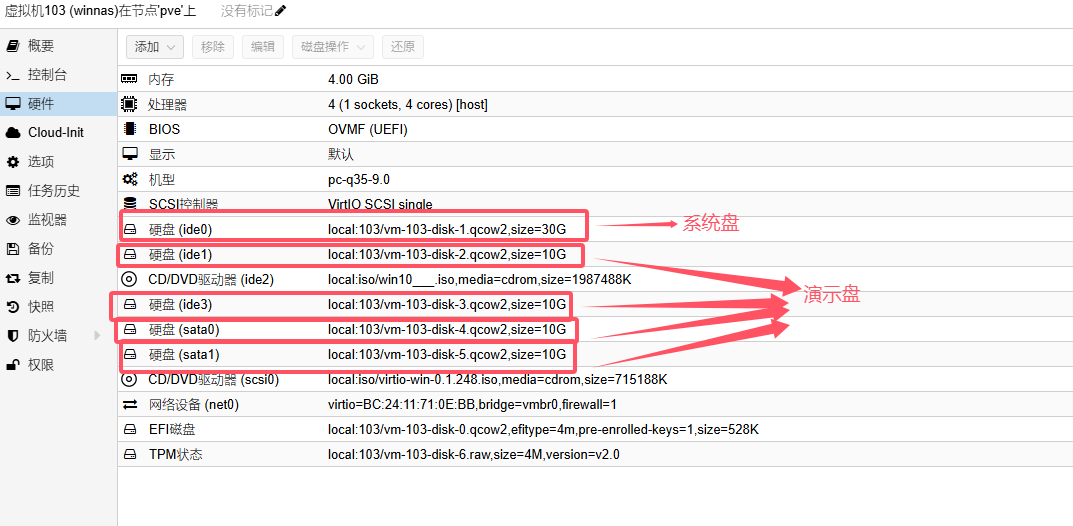The height and width of the screenshot is (526, 1073).
Task: Click the 还原 revert button
Action: point(403,47)
